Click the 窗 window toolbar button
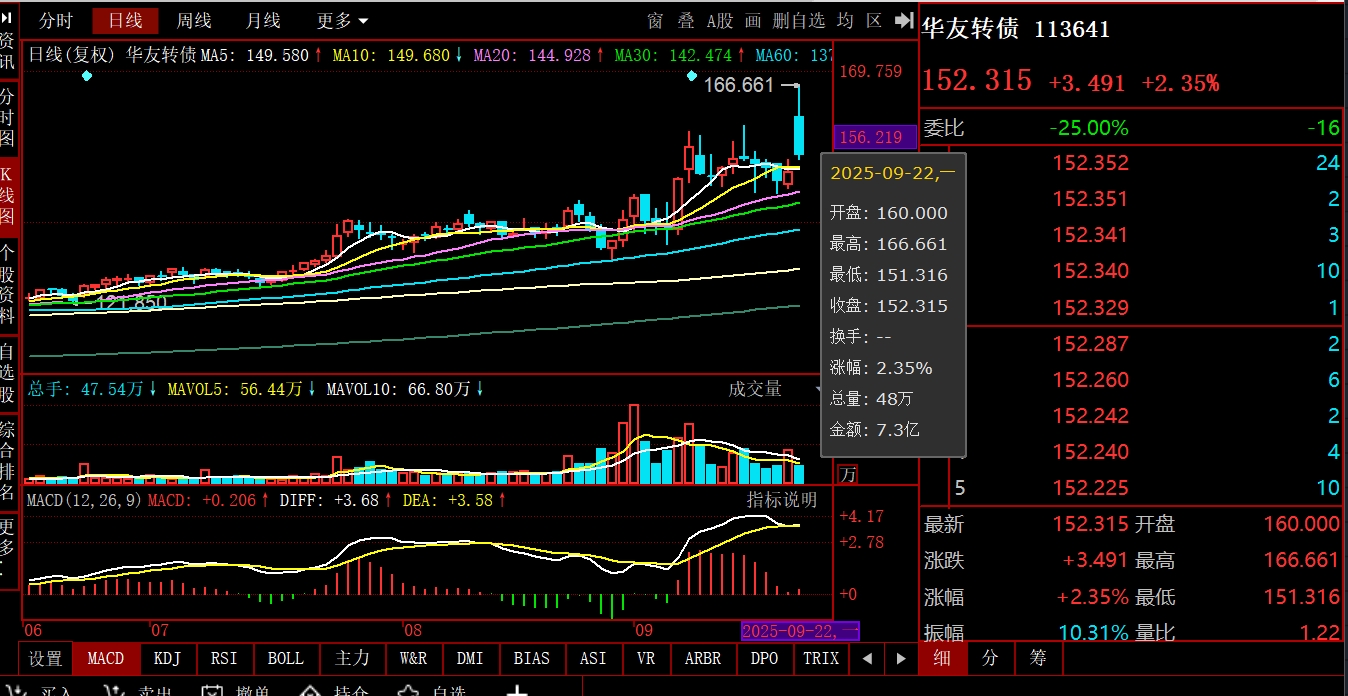This screenshot has width=1348, height=696. click(x=655, y=21)
